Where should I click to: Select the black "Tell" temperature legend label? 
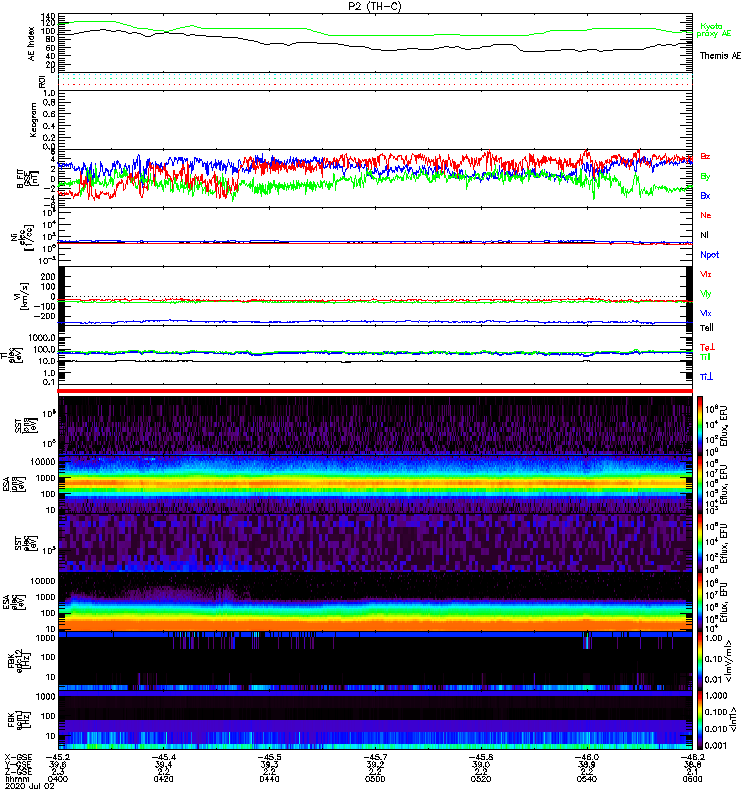pyautogui.click(x=707, y=328)
